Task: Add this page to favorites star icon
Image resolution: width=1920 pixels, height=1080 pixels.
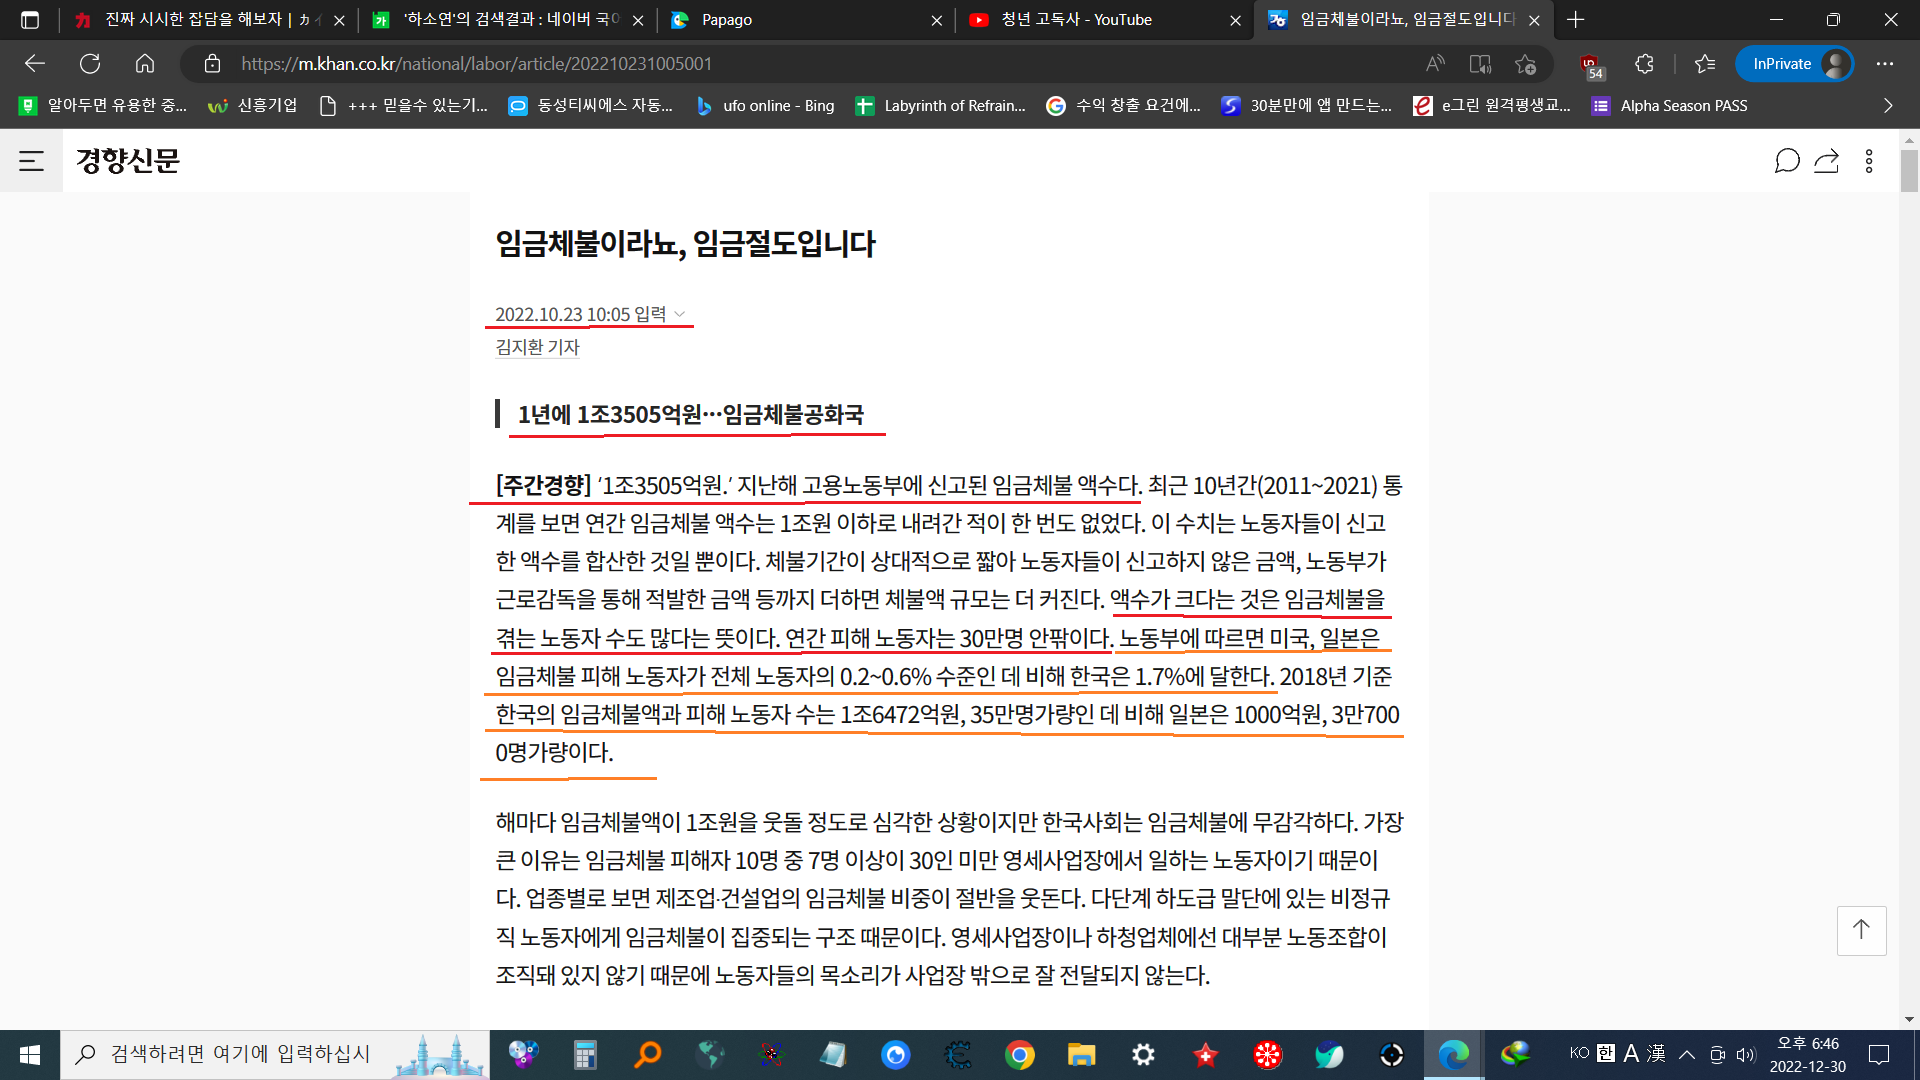Action: (1525, 64)
